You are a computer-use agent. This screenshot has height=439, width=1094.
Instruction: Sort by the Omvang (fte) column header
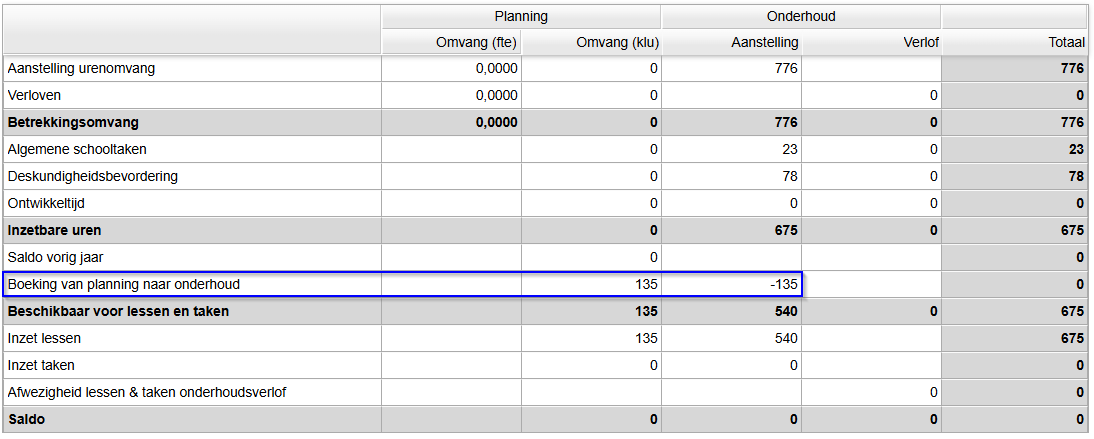tap(451, 43)
